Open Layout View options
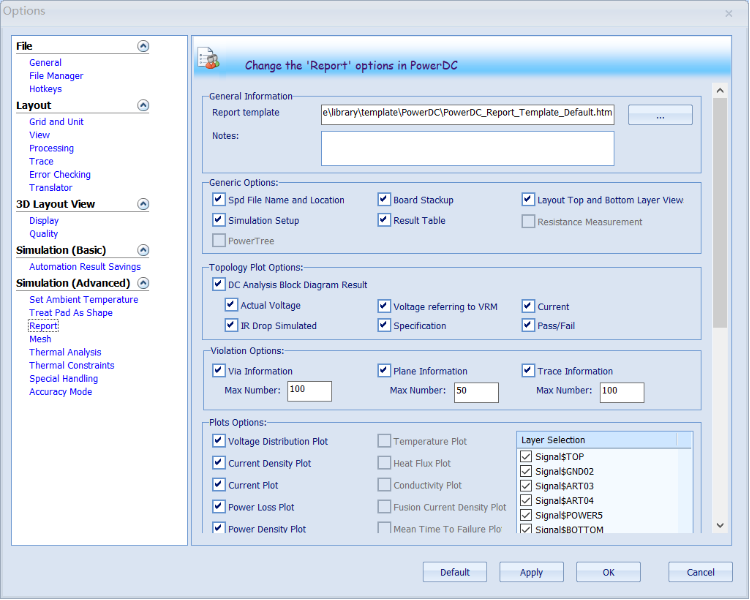 [x=39, y=135]
